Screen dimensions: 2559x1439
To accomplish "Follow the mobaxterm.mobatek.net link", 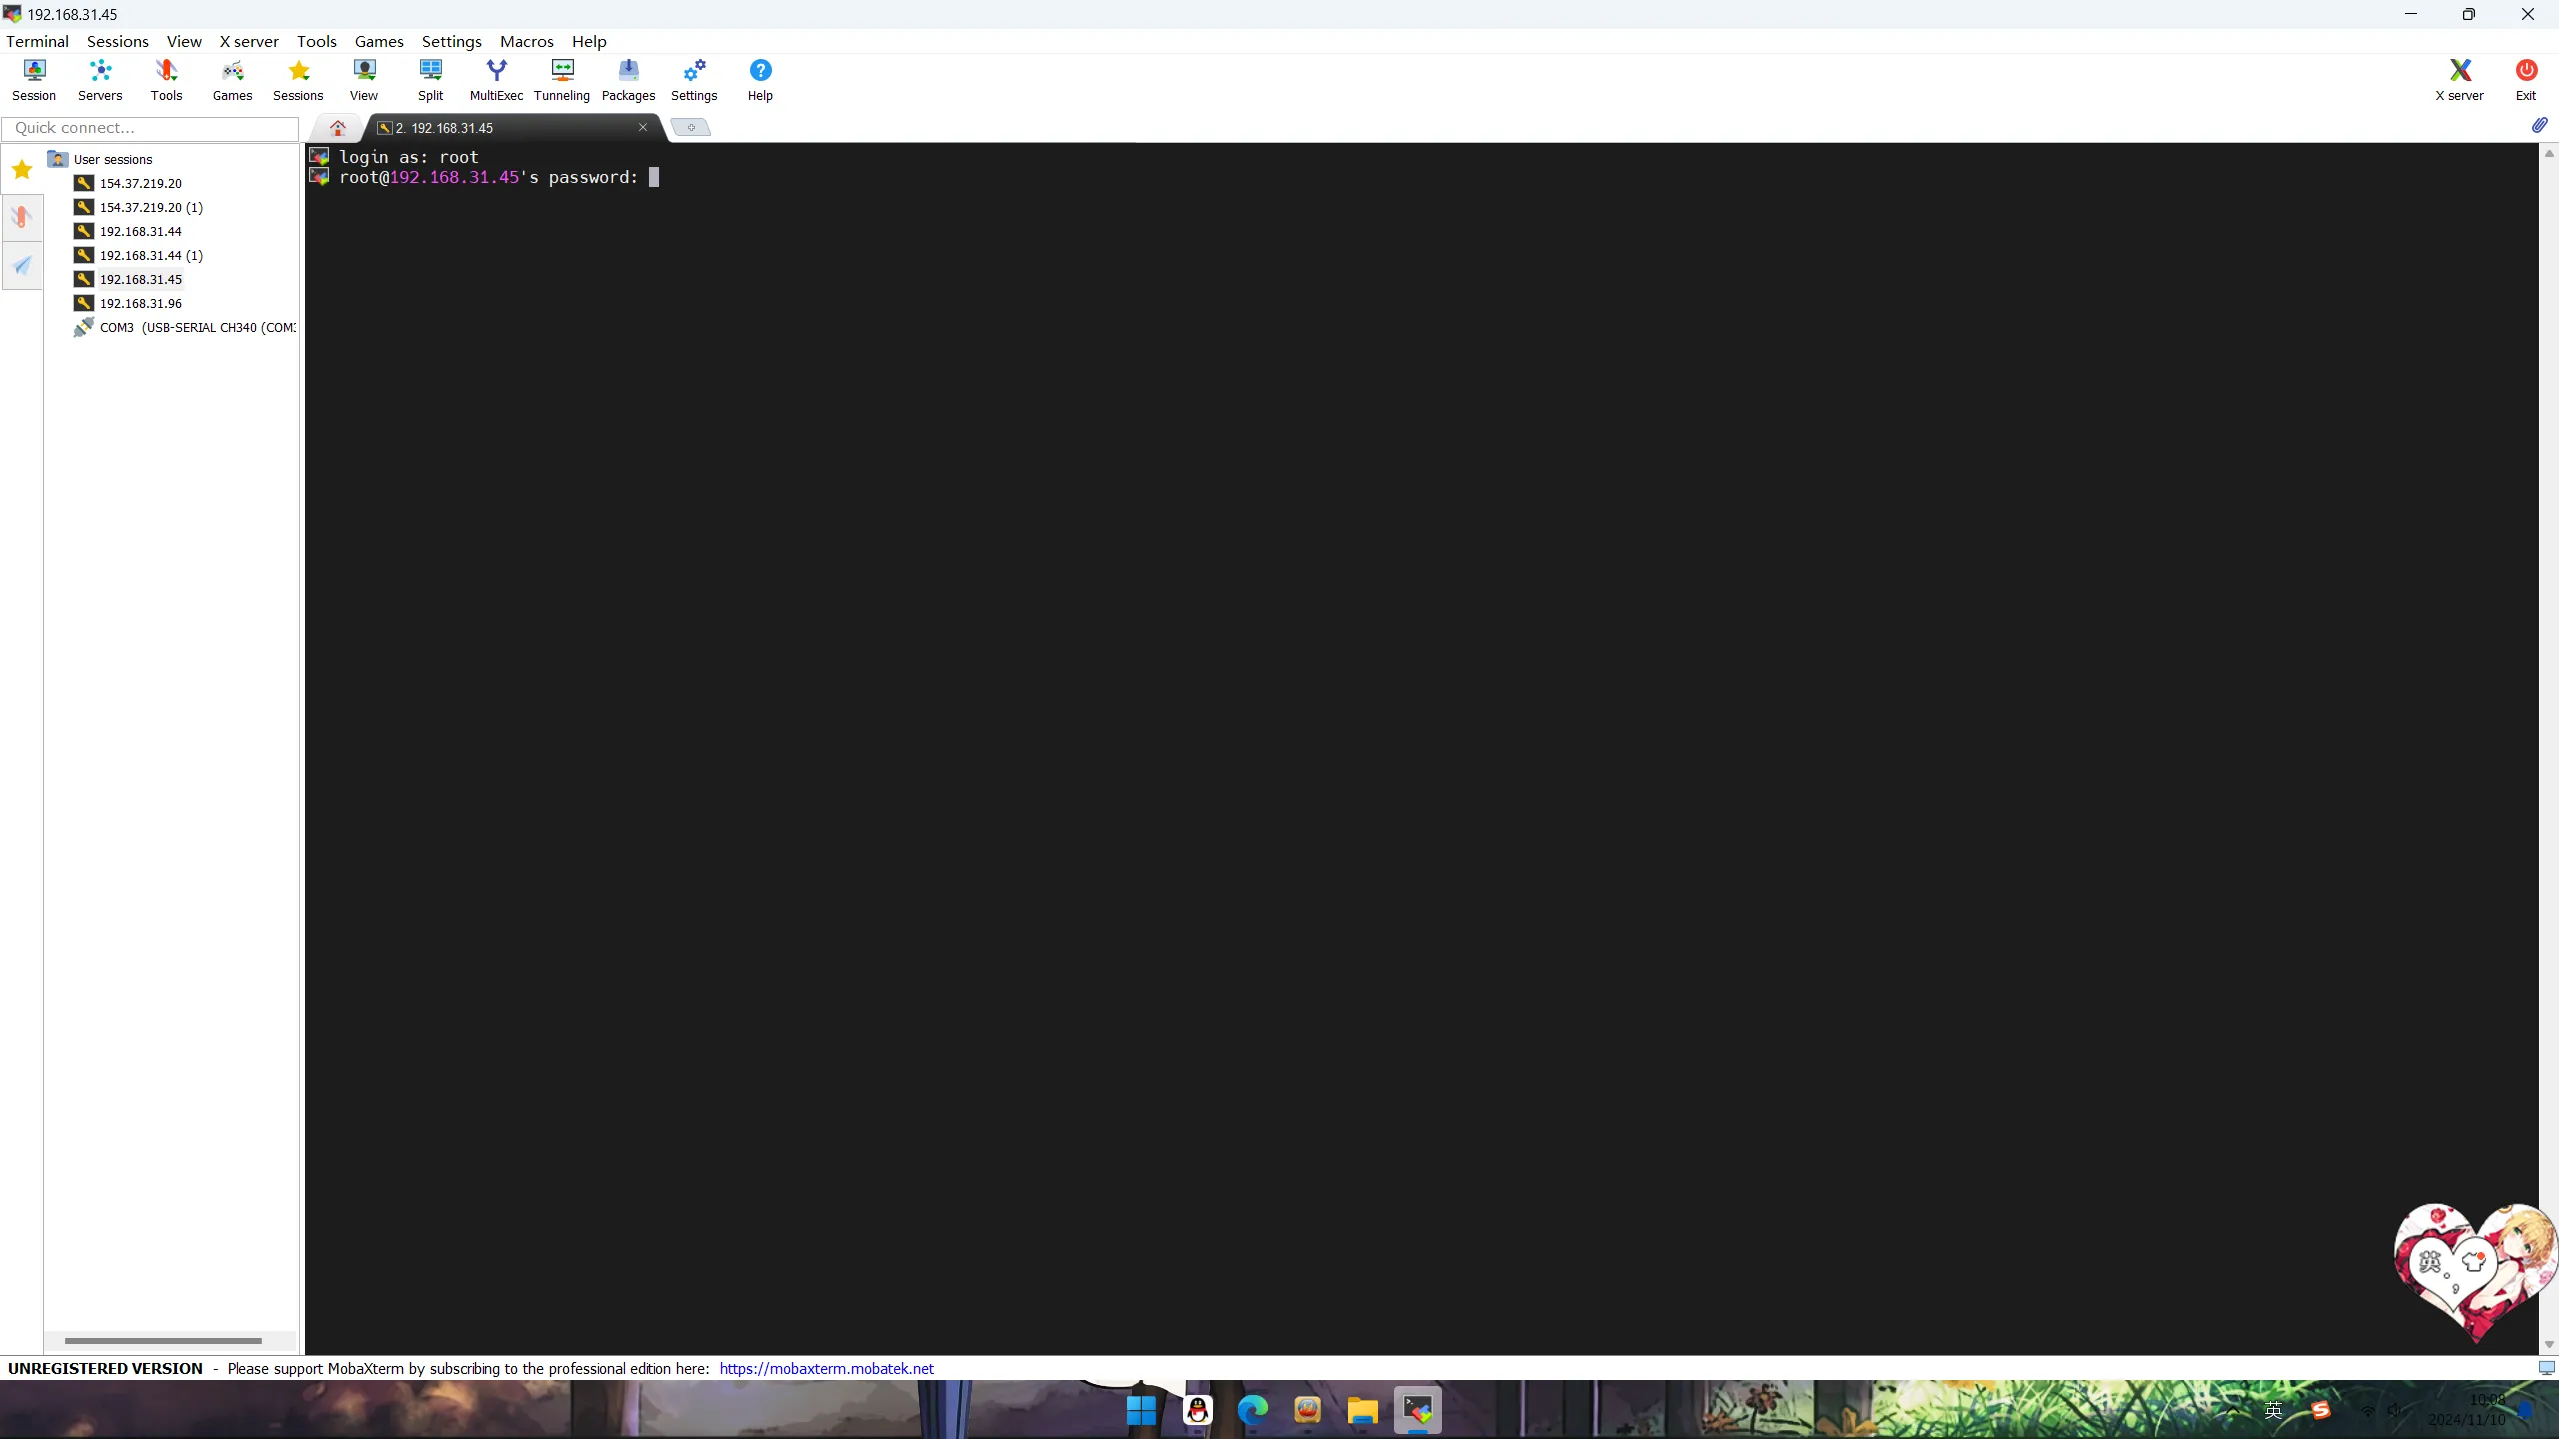I will click(826, 1368).
